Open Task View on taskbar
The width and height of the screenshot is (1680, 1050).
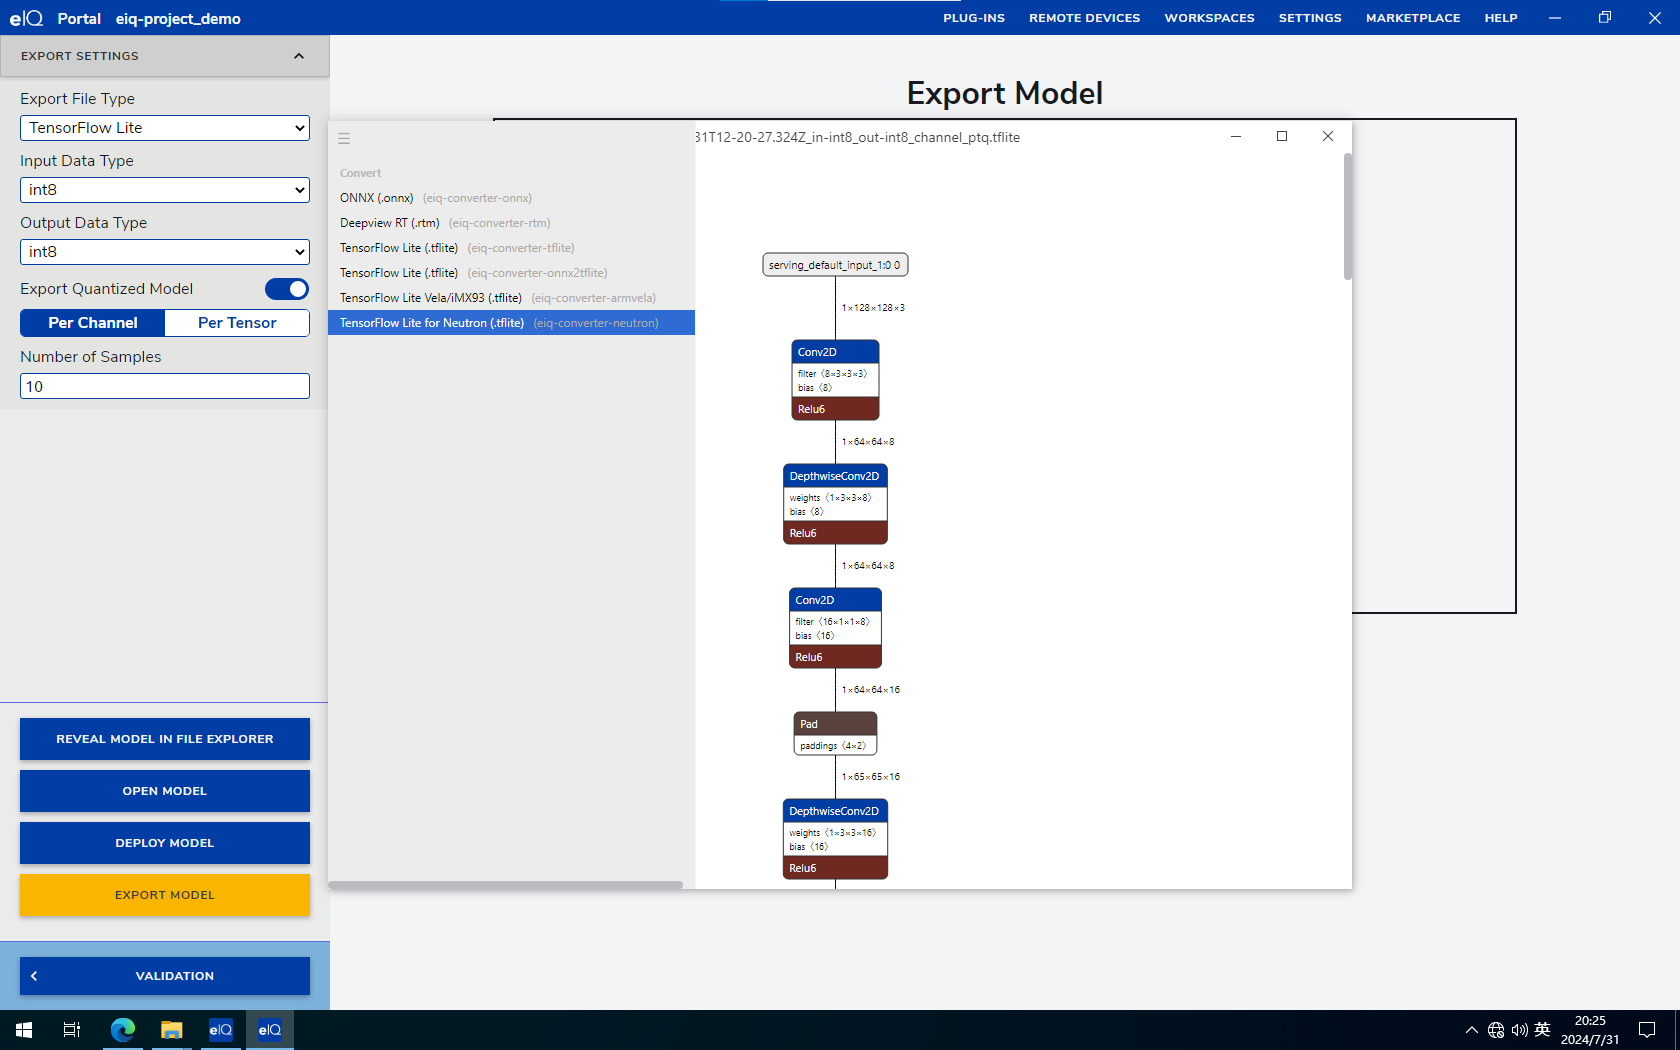(72, 1030)
